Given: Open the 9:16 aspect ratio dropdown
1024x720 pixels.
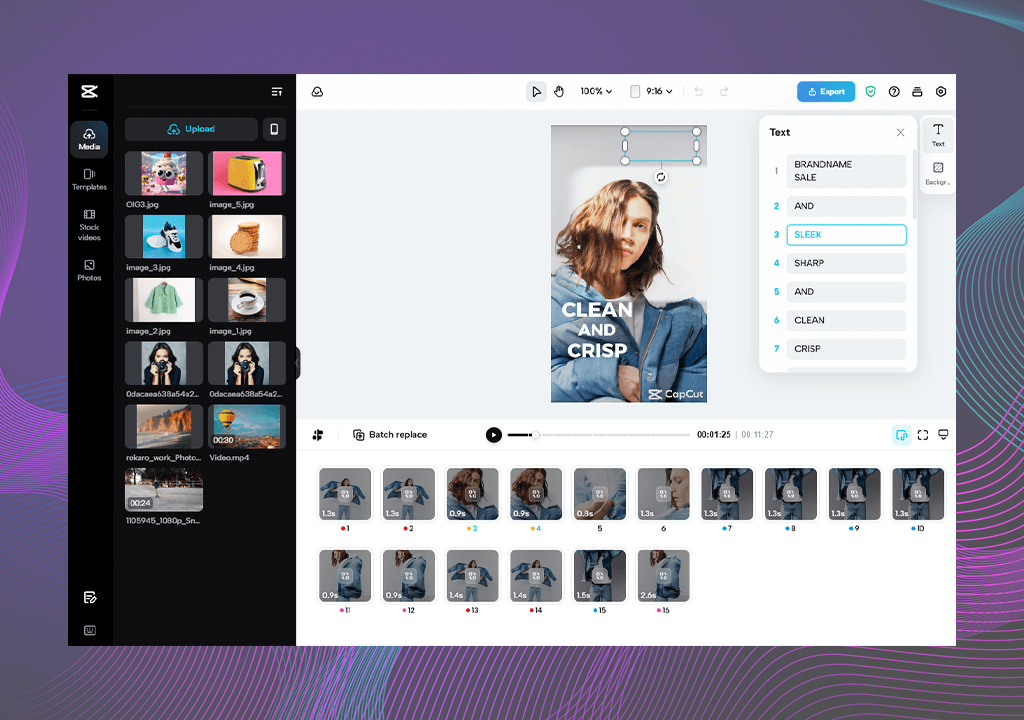Looking at the screenshot, I should point(651,91).
